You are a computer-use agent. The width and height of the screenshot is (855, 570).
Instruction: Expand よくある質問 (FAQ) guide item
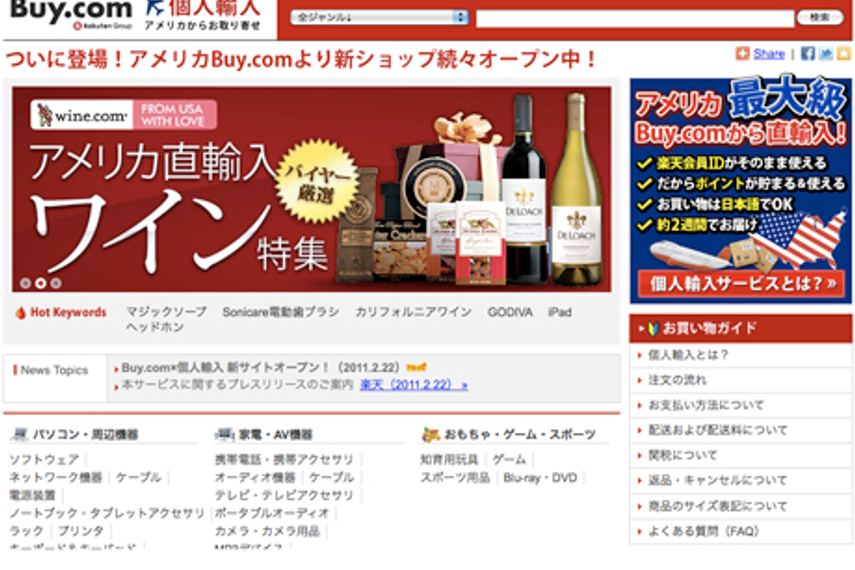click(x=740, y=531)
